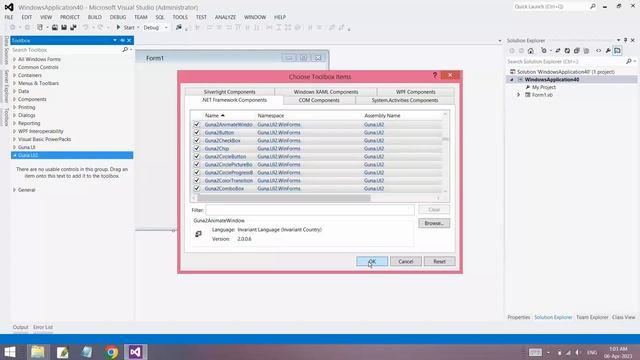640x360 pixels.
Task: Click Visual Studio taskbar icon
Action: click(136, 352)
